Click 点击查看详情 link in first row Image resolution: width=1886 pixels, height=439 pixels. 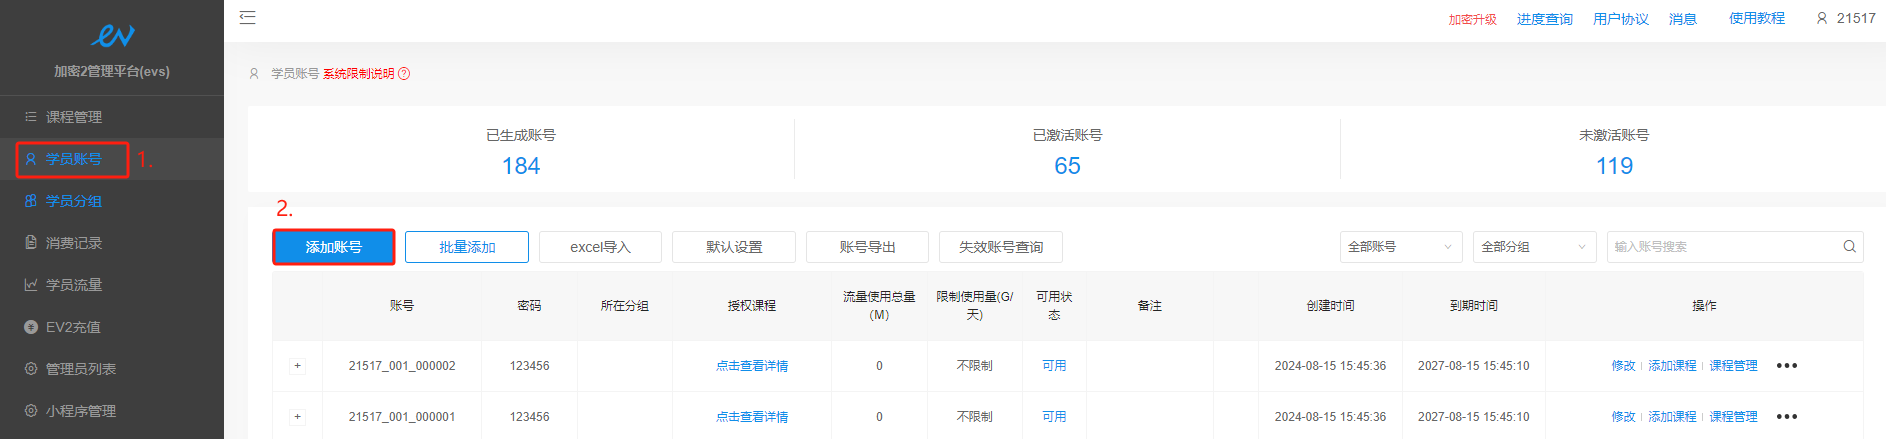pyautogui.click(x=751, y=366)
